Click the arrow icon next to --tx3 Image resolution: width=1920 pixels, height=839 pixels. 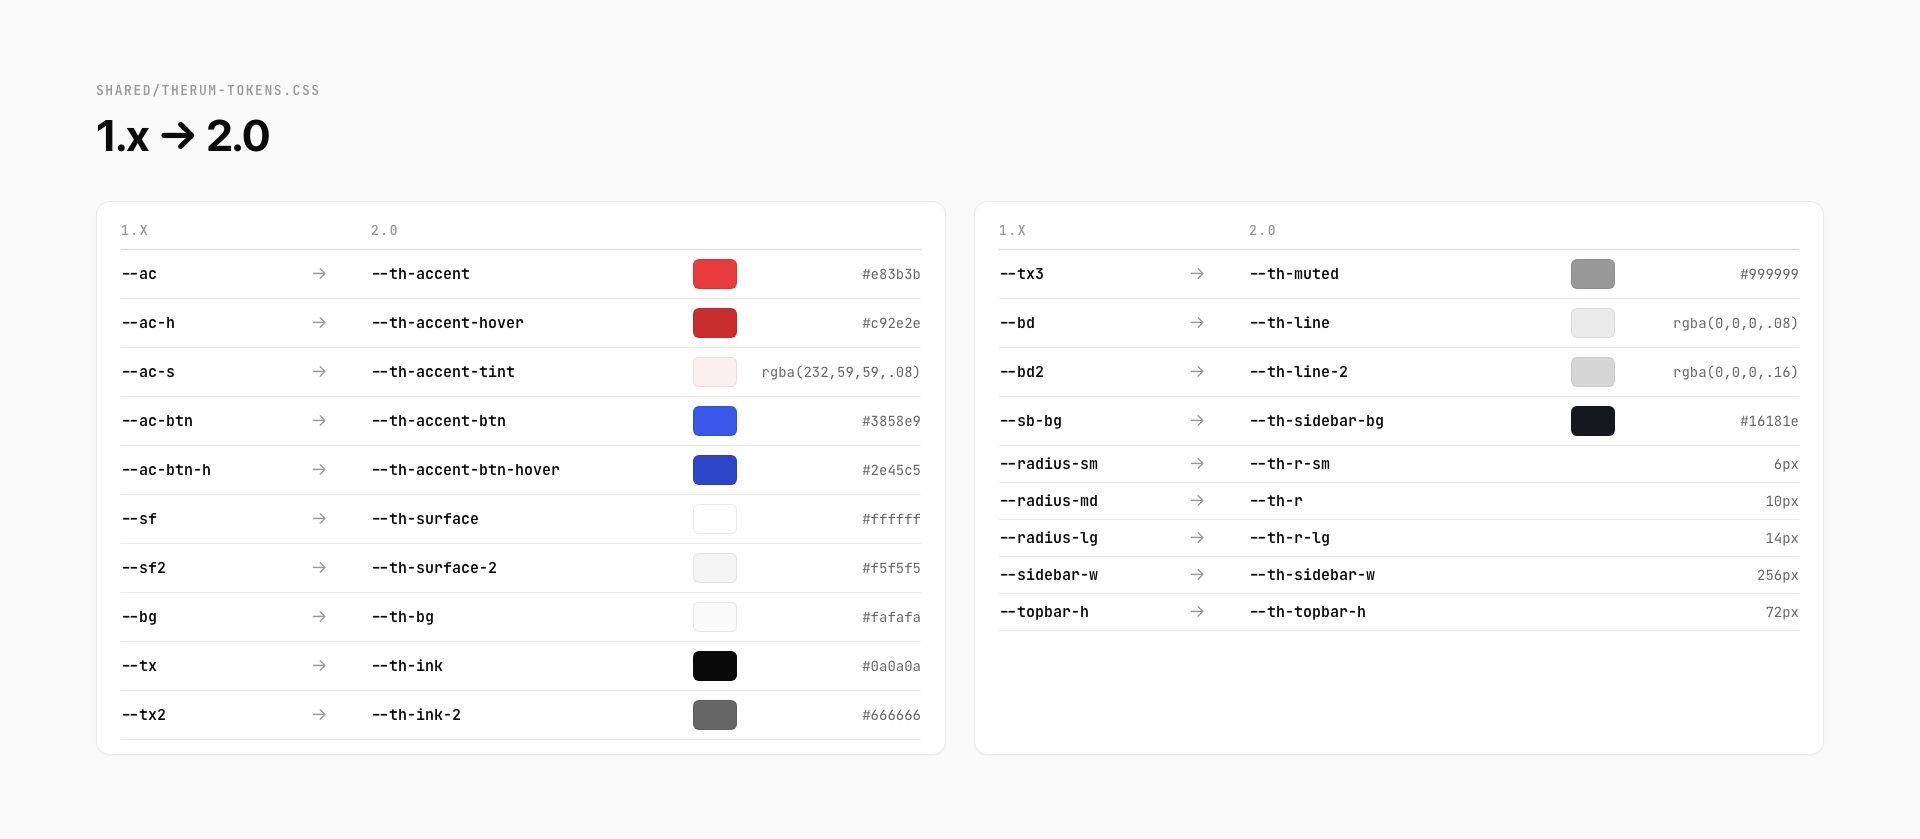point(1197,274)
